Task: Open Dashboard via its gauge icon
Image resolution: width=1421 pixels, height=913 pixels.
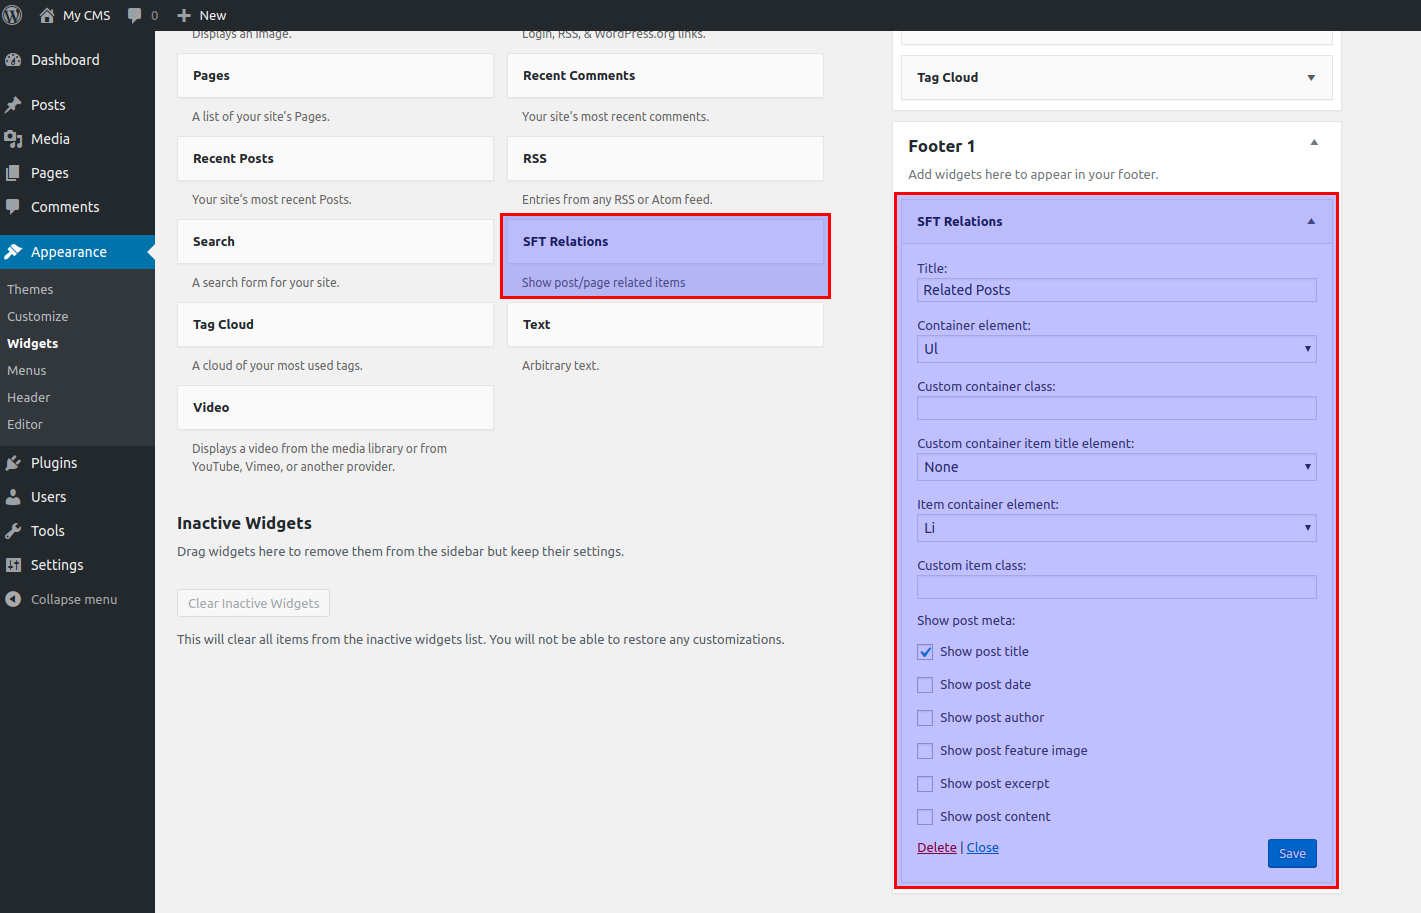Action: tap(13, 60)
